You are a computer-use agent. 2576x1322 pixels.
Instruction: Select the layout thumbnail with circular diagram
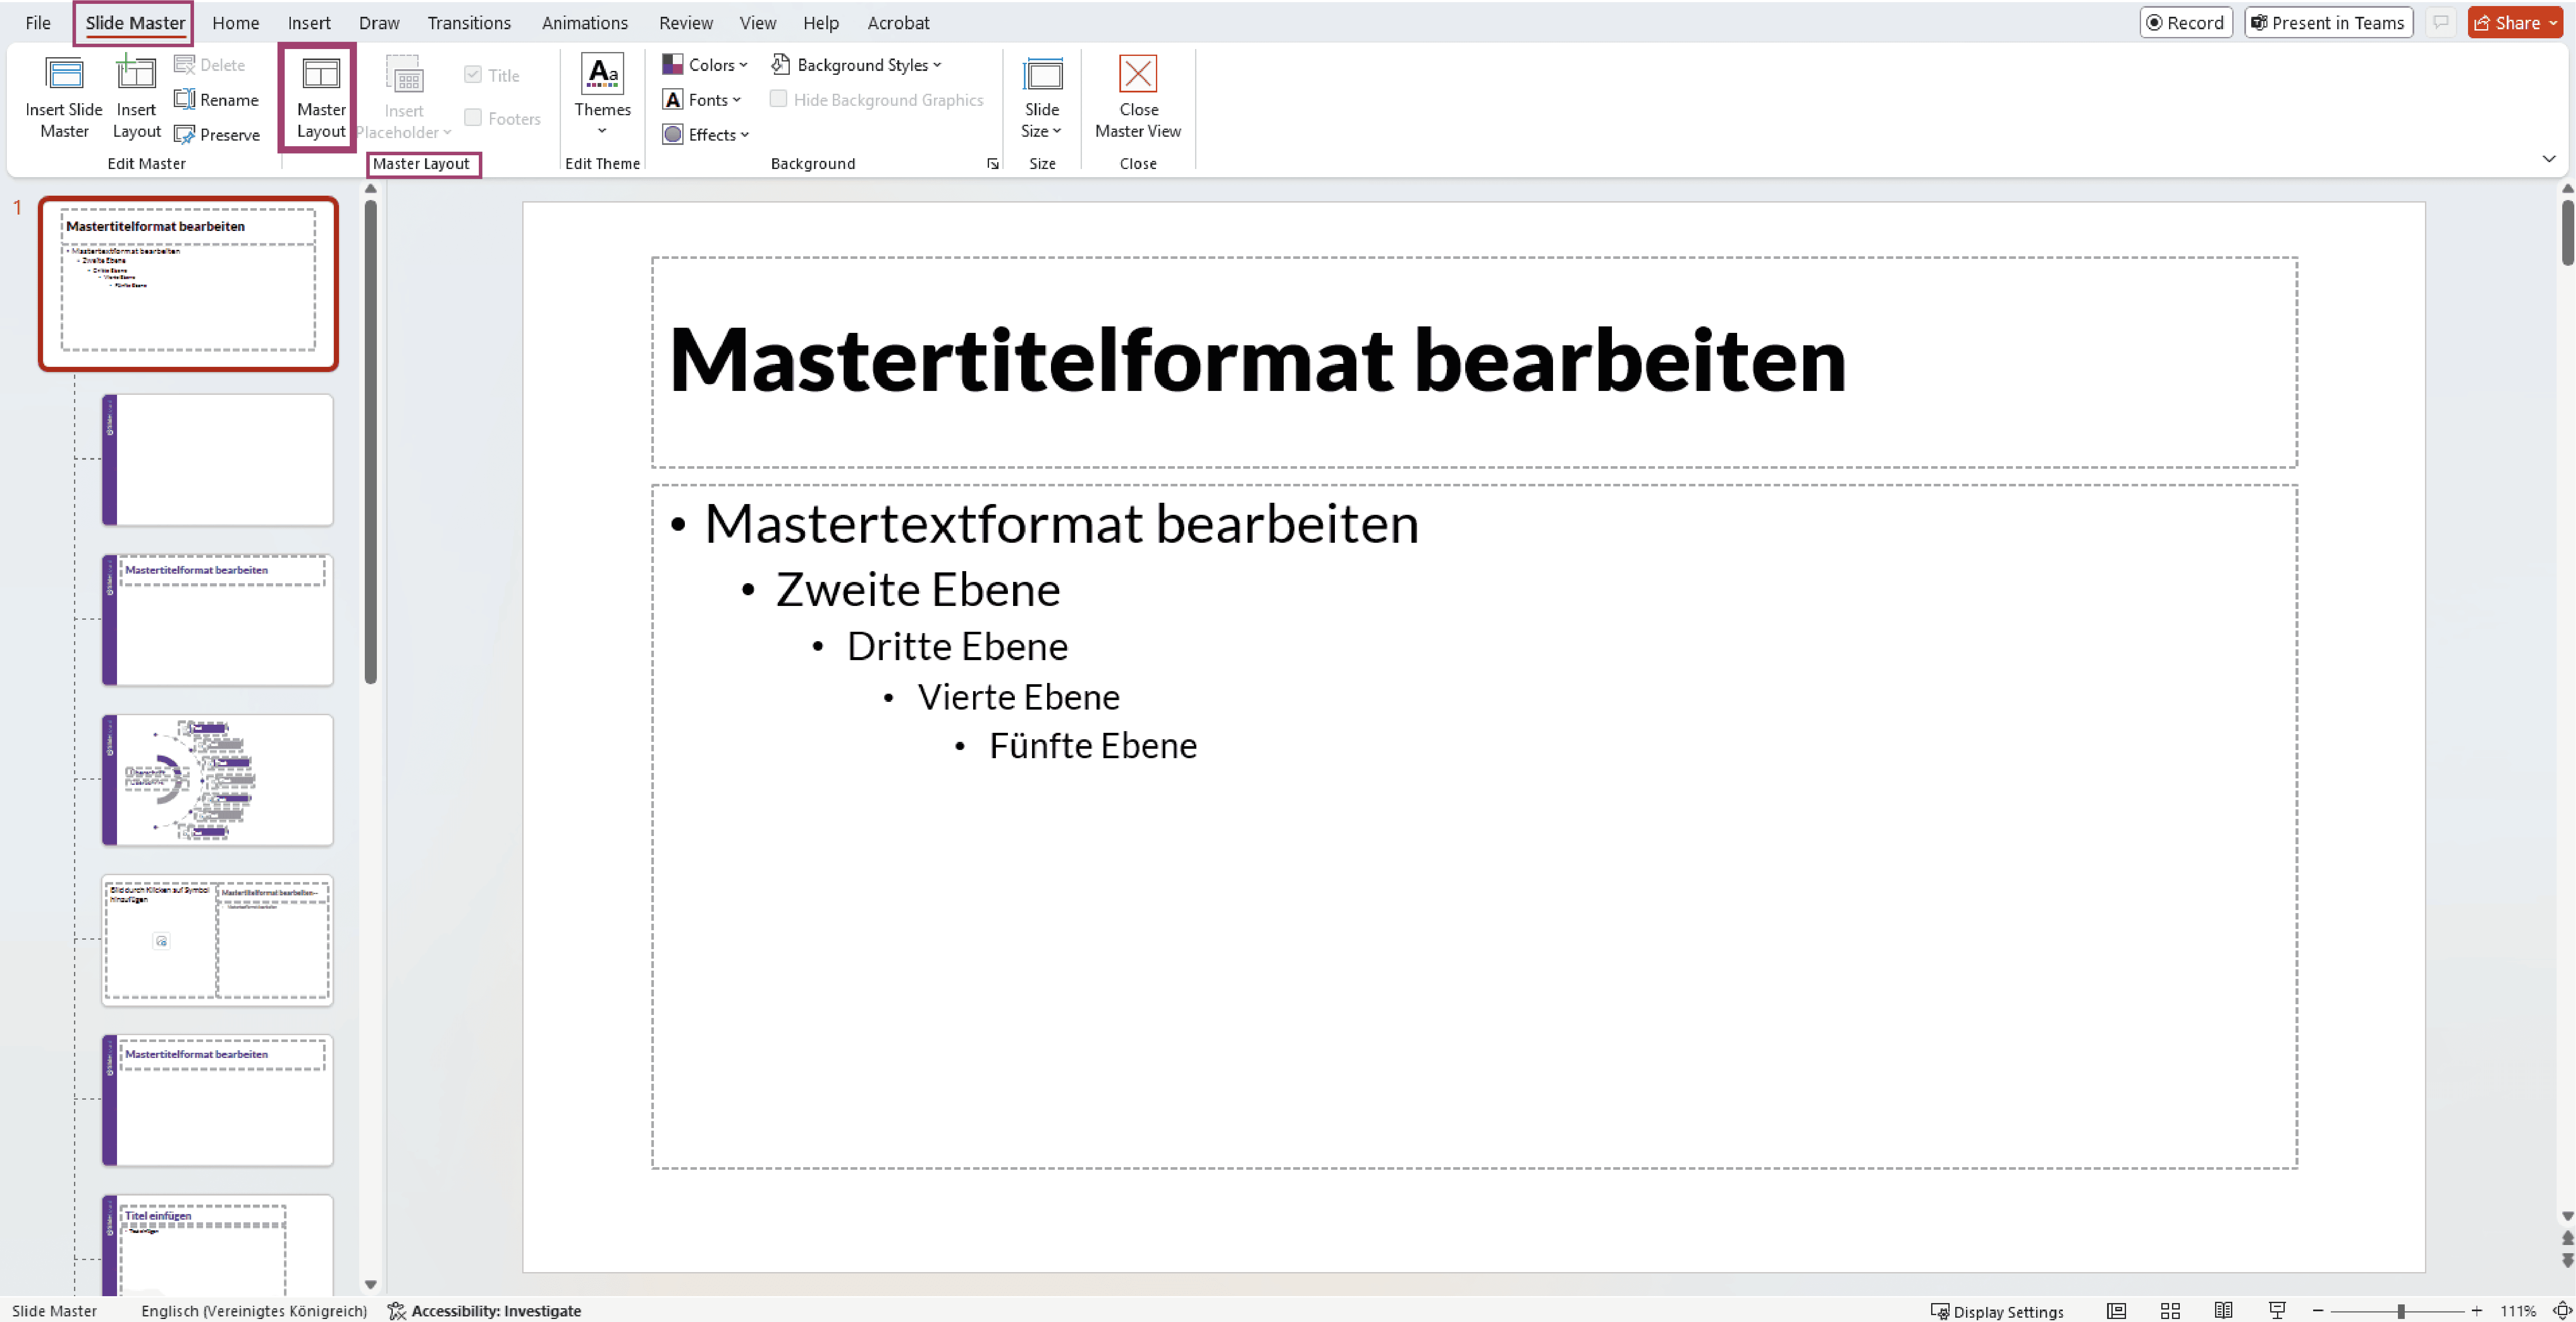pyautogui.click(x=217, y=780)
